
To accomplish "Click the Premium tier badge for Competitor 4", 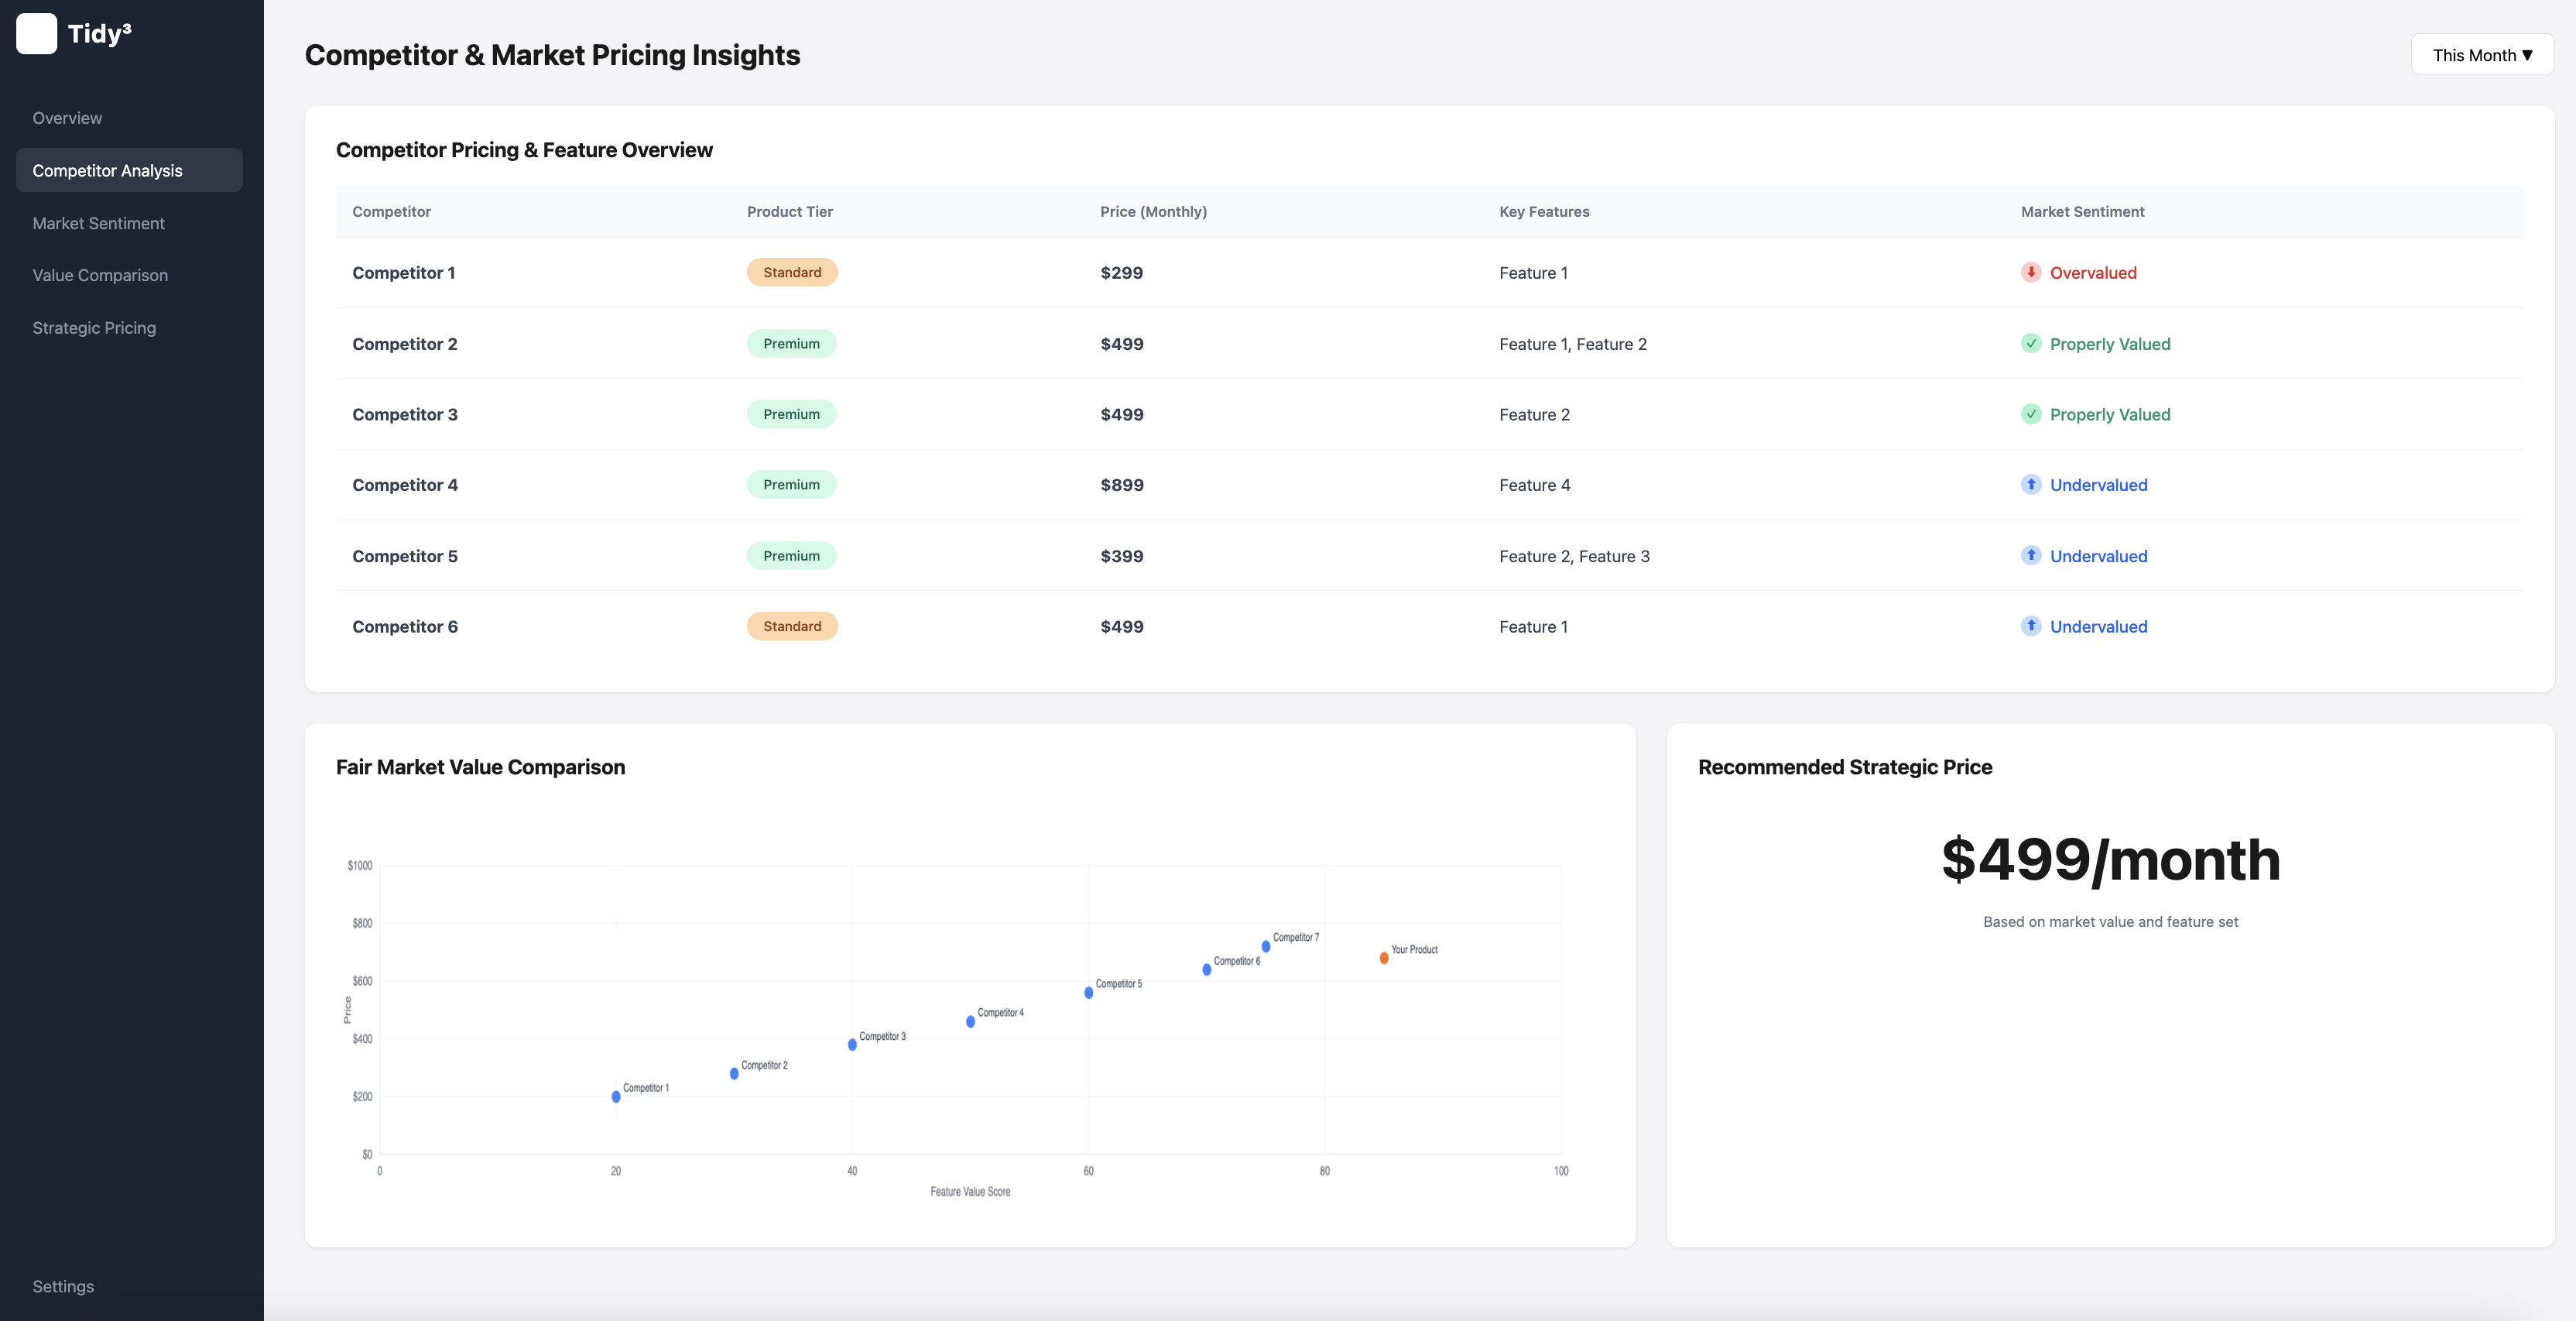I will coord(790,484).
